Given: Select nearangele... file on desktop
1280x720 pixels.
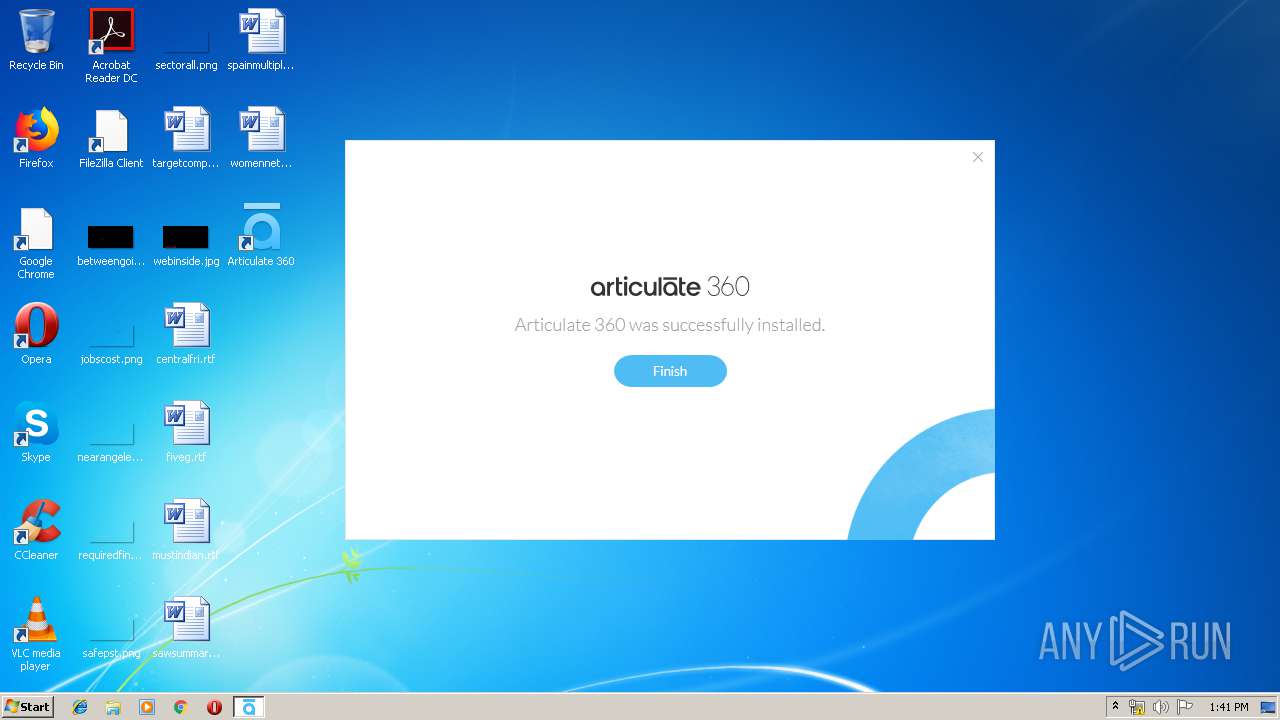Looking at the screenshot, I should point(111,441).
